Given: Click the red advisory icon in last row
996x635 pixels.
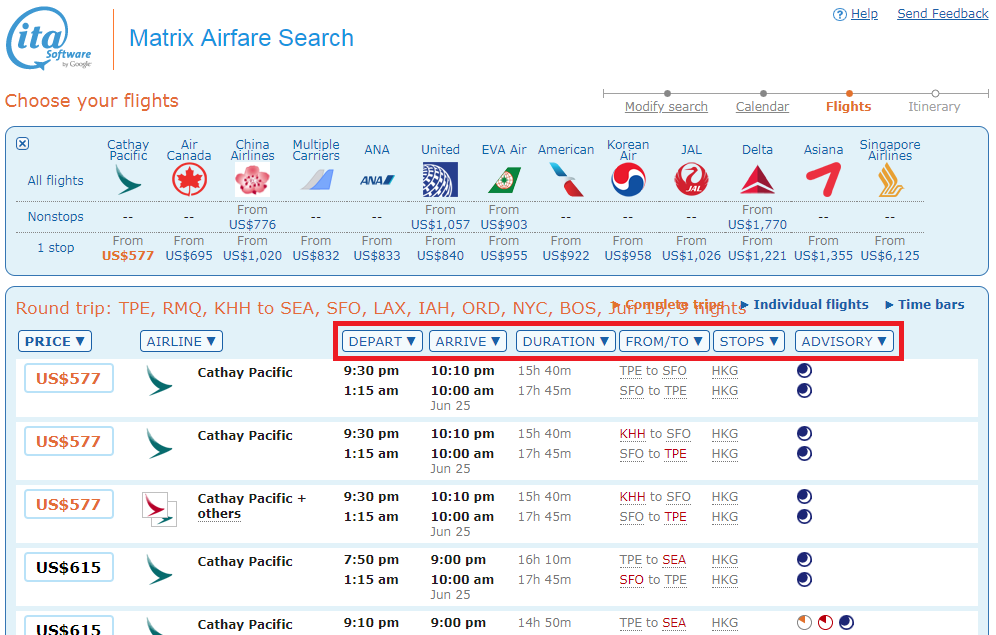Looking at the screenshot, I should (825, 622).
